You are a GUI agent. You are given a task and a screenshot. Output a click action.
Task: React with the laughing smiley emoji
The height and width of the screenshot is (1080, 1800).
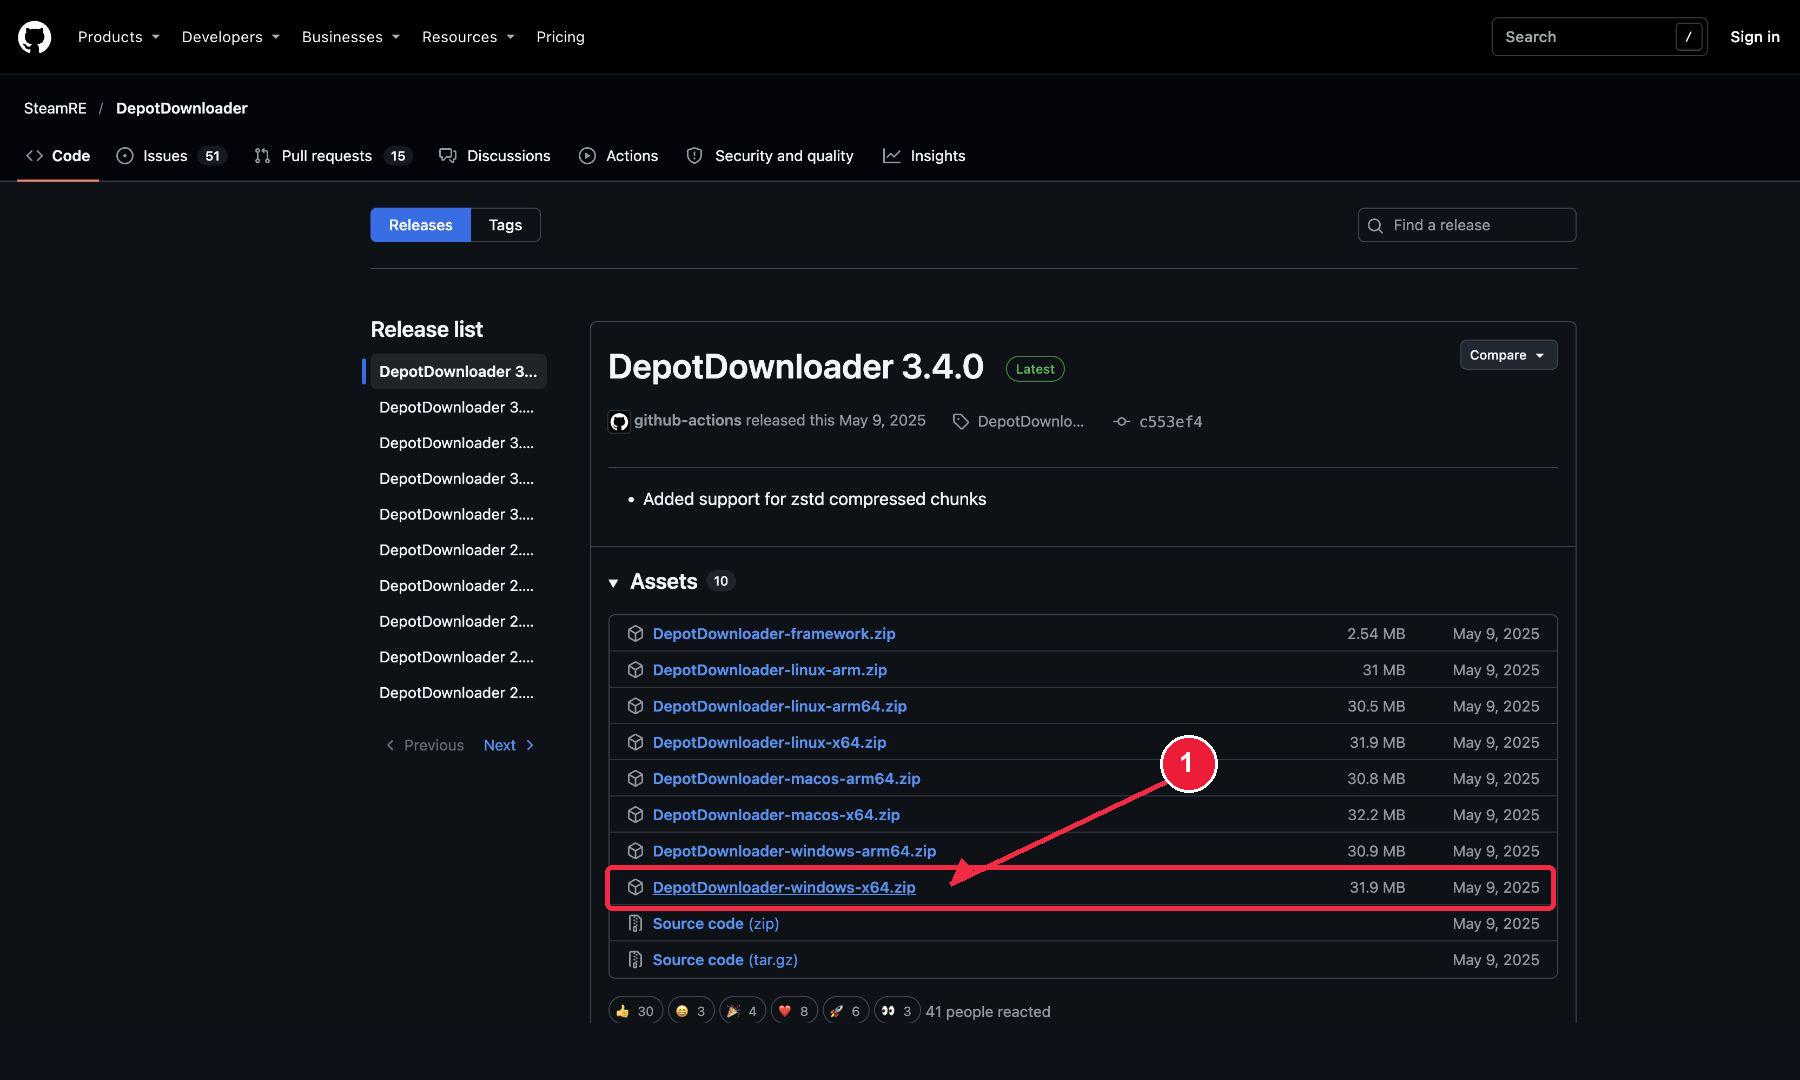pos(691,1011)
